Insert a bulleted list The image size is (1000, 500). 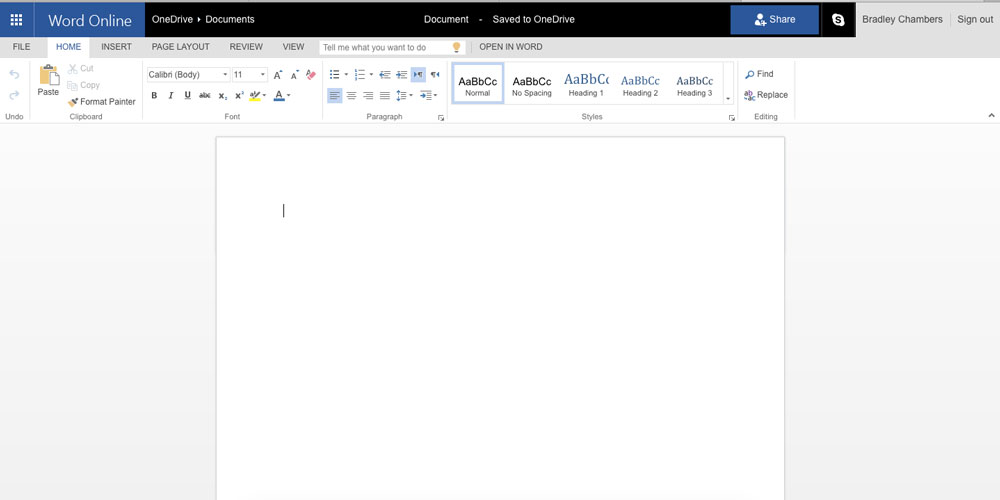[x=335, y=75]
